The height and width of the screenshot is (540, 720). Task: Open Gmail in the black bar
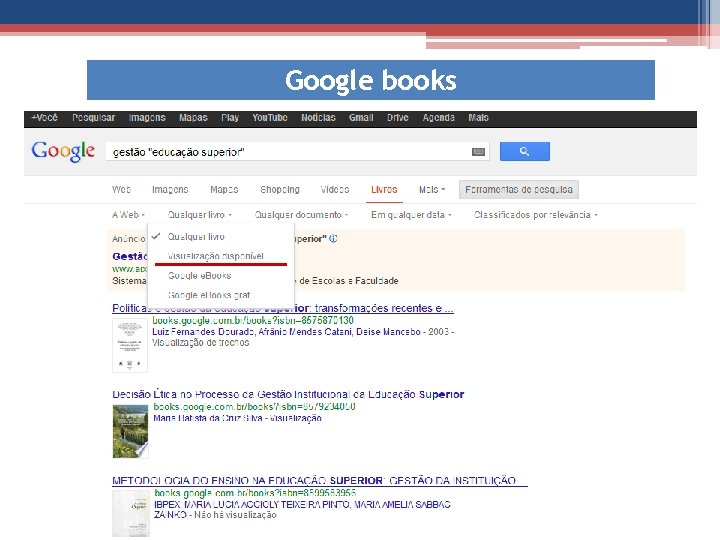point(361,118)
